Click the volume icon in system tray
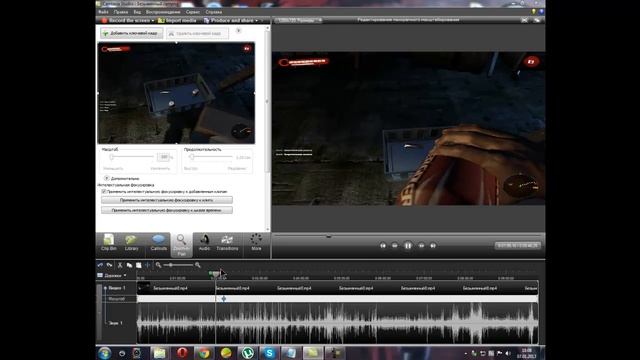 pos(508,353)
